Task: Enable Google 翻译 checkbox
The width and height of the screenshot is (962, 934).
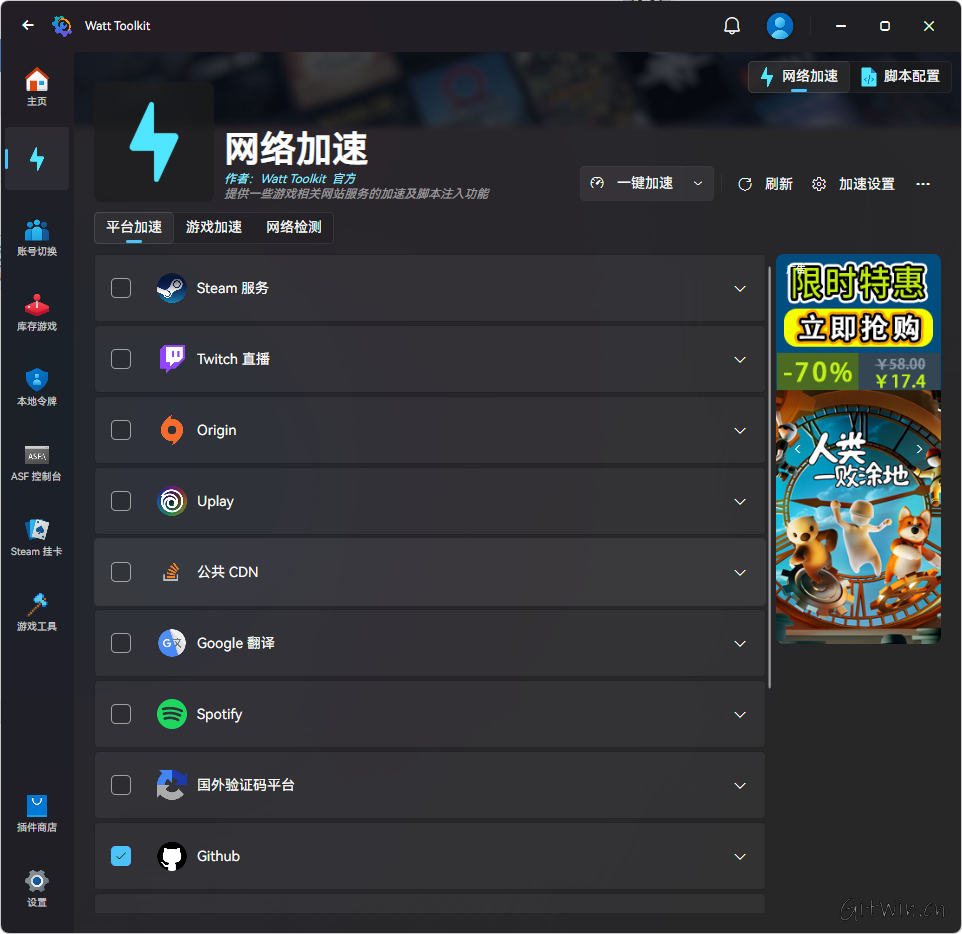Action: tap(121, 643)
